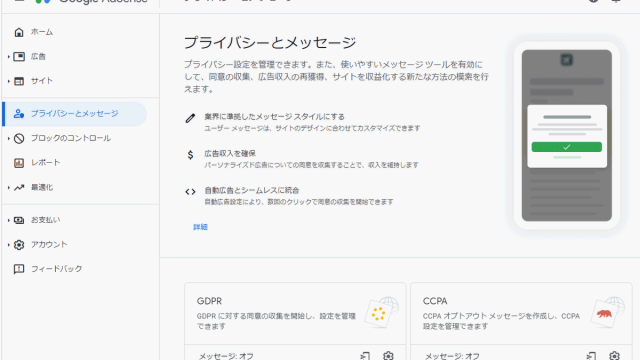This screenshot has height=360, width=640.
Task: Expand the 広告 menu arrow
Action: pyautogui.click(x=9, y=57)
